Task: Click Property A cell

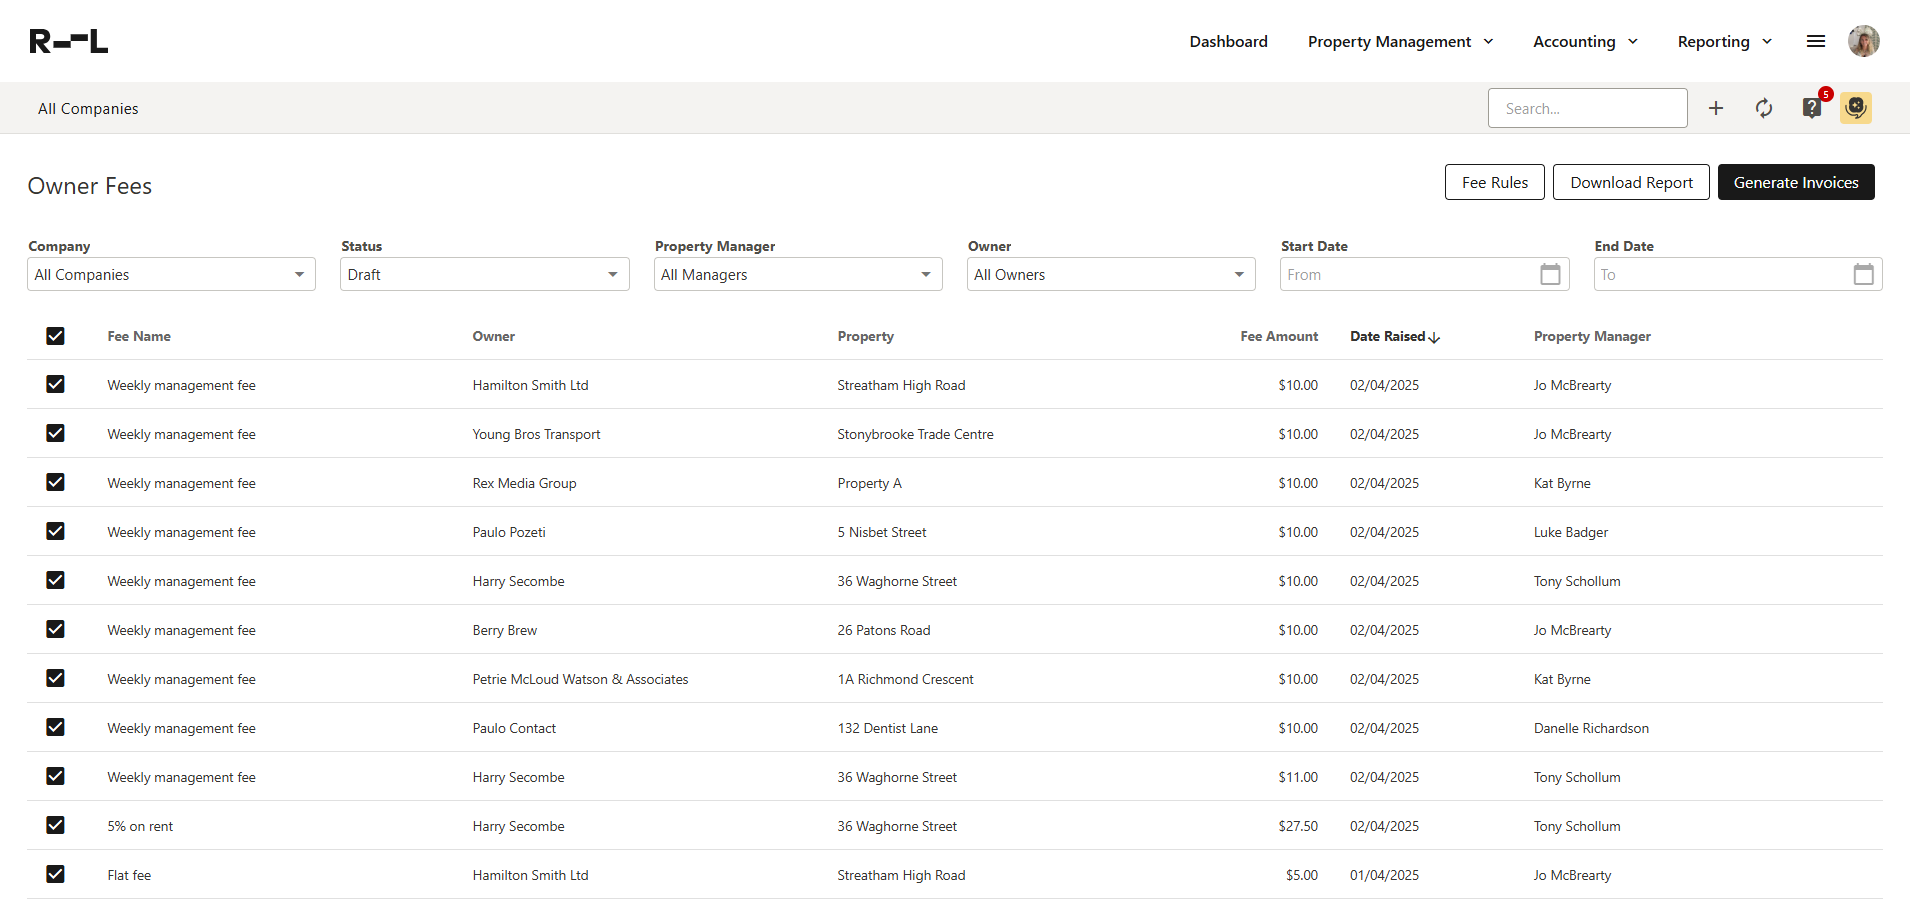Action: pyautogui.click(x=869, y=483)
